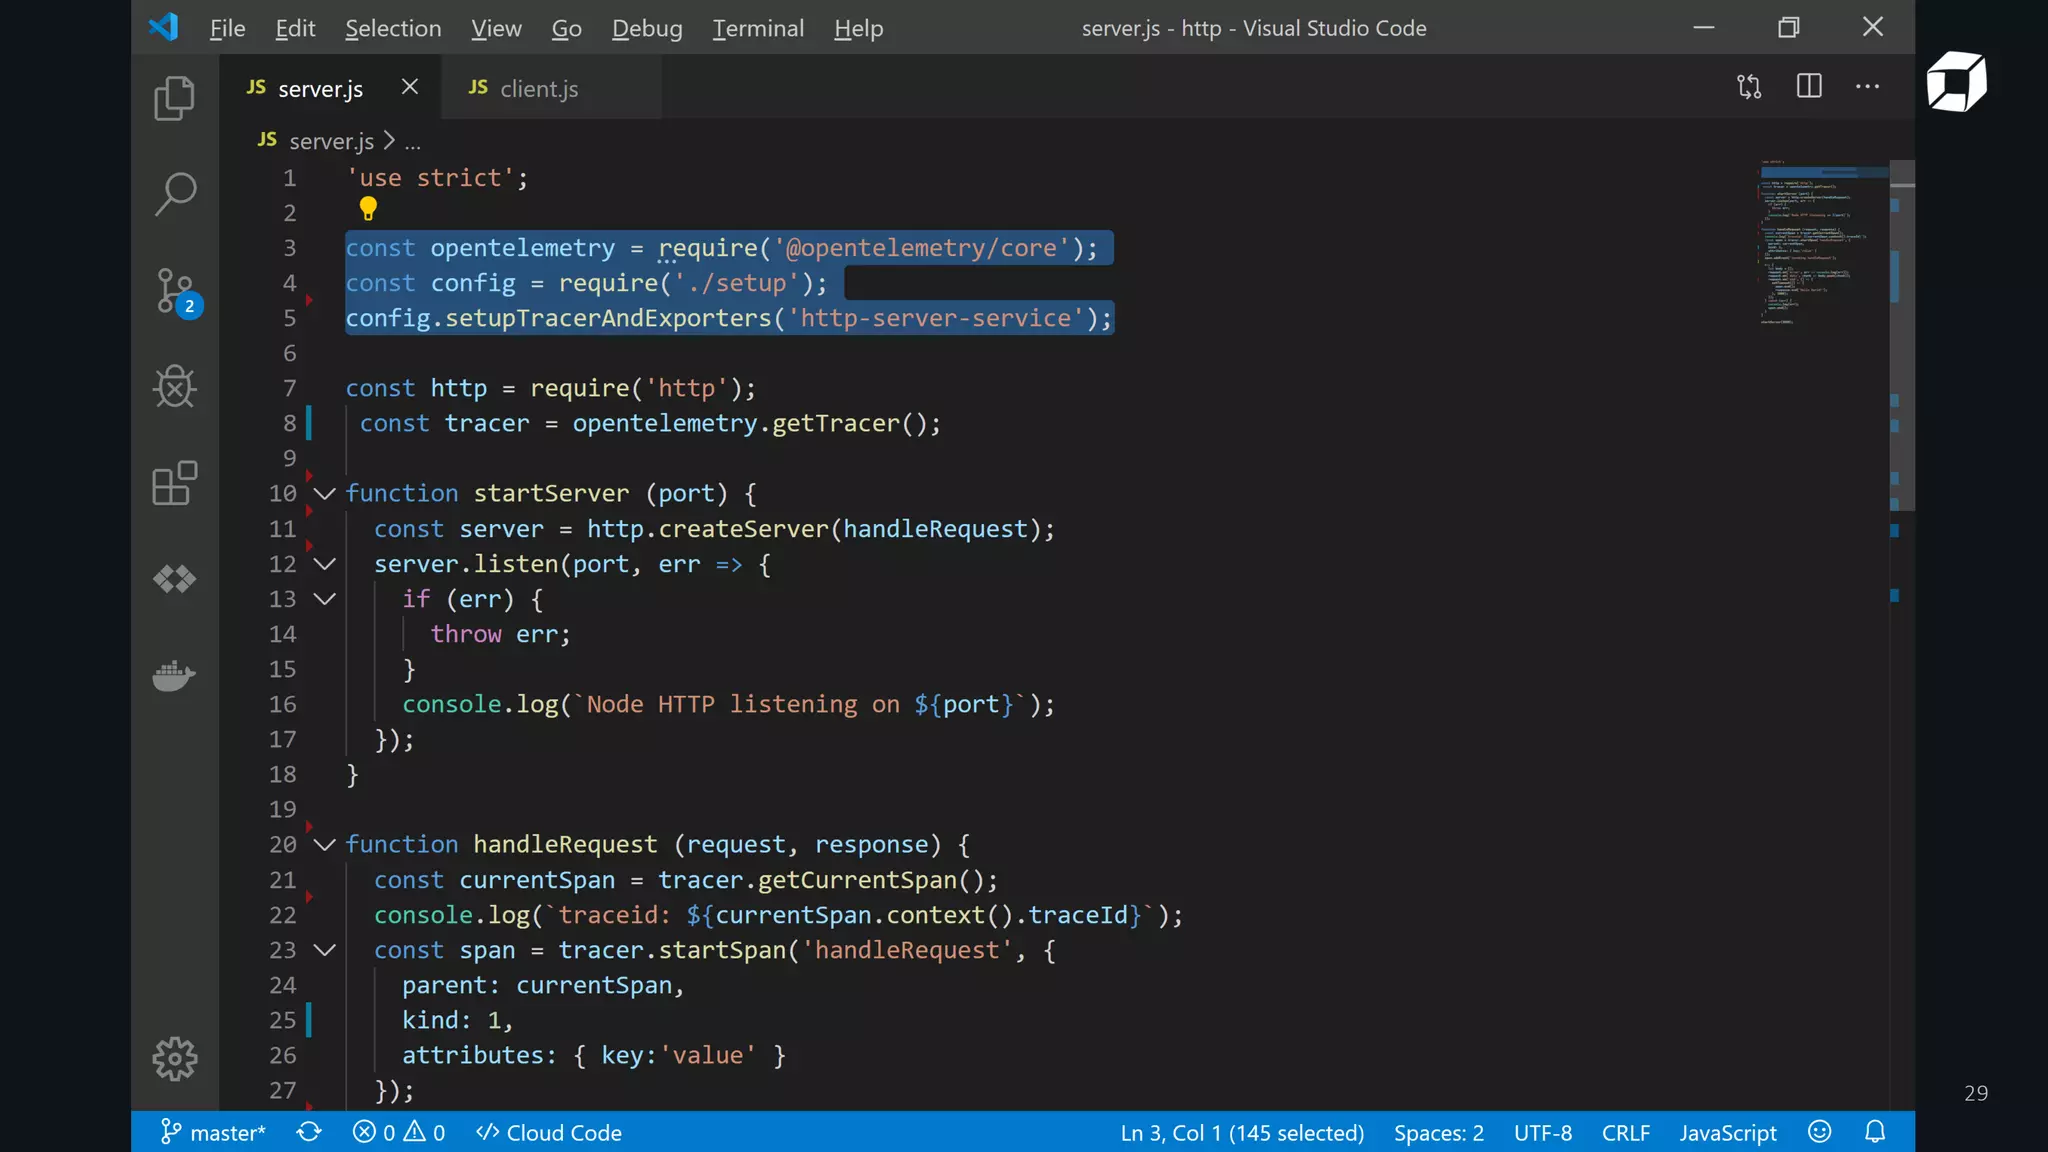2048x1152 pixels.
Task: Open the Search view in activity bar
Action: click(175, 194)
